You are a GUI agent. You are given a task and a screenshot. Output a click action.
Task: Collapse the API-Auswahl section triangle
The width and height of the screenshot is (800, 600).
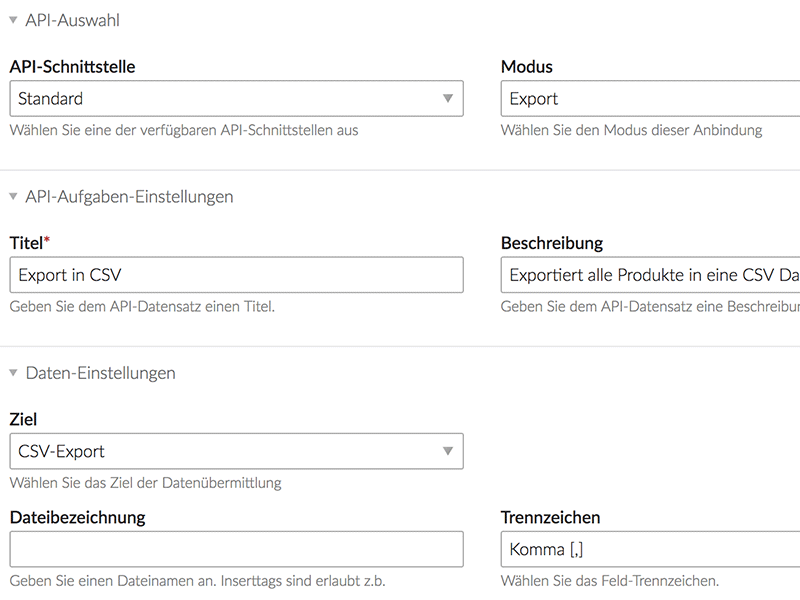(x=14, y=20)
